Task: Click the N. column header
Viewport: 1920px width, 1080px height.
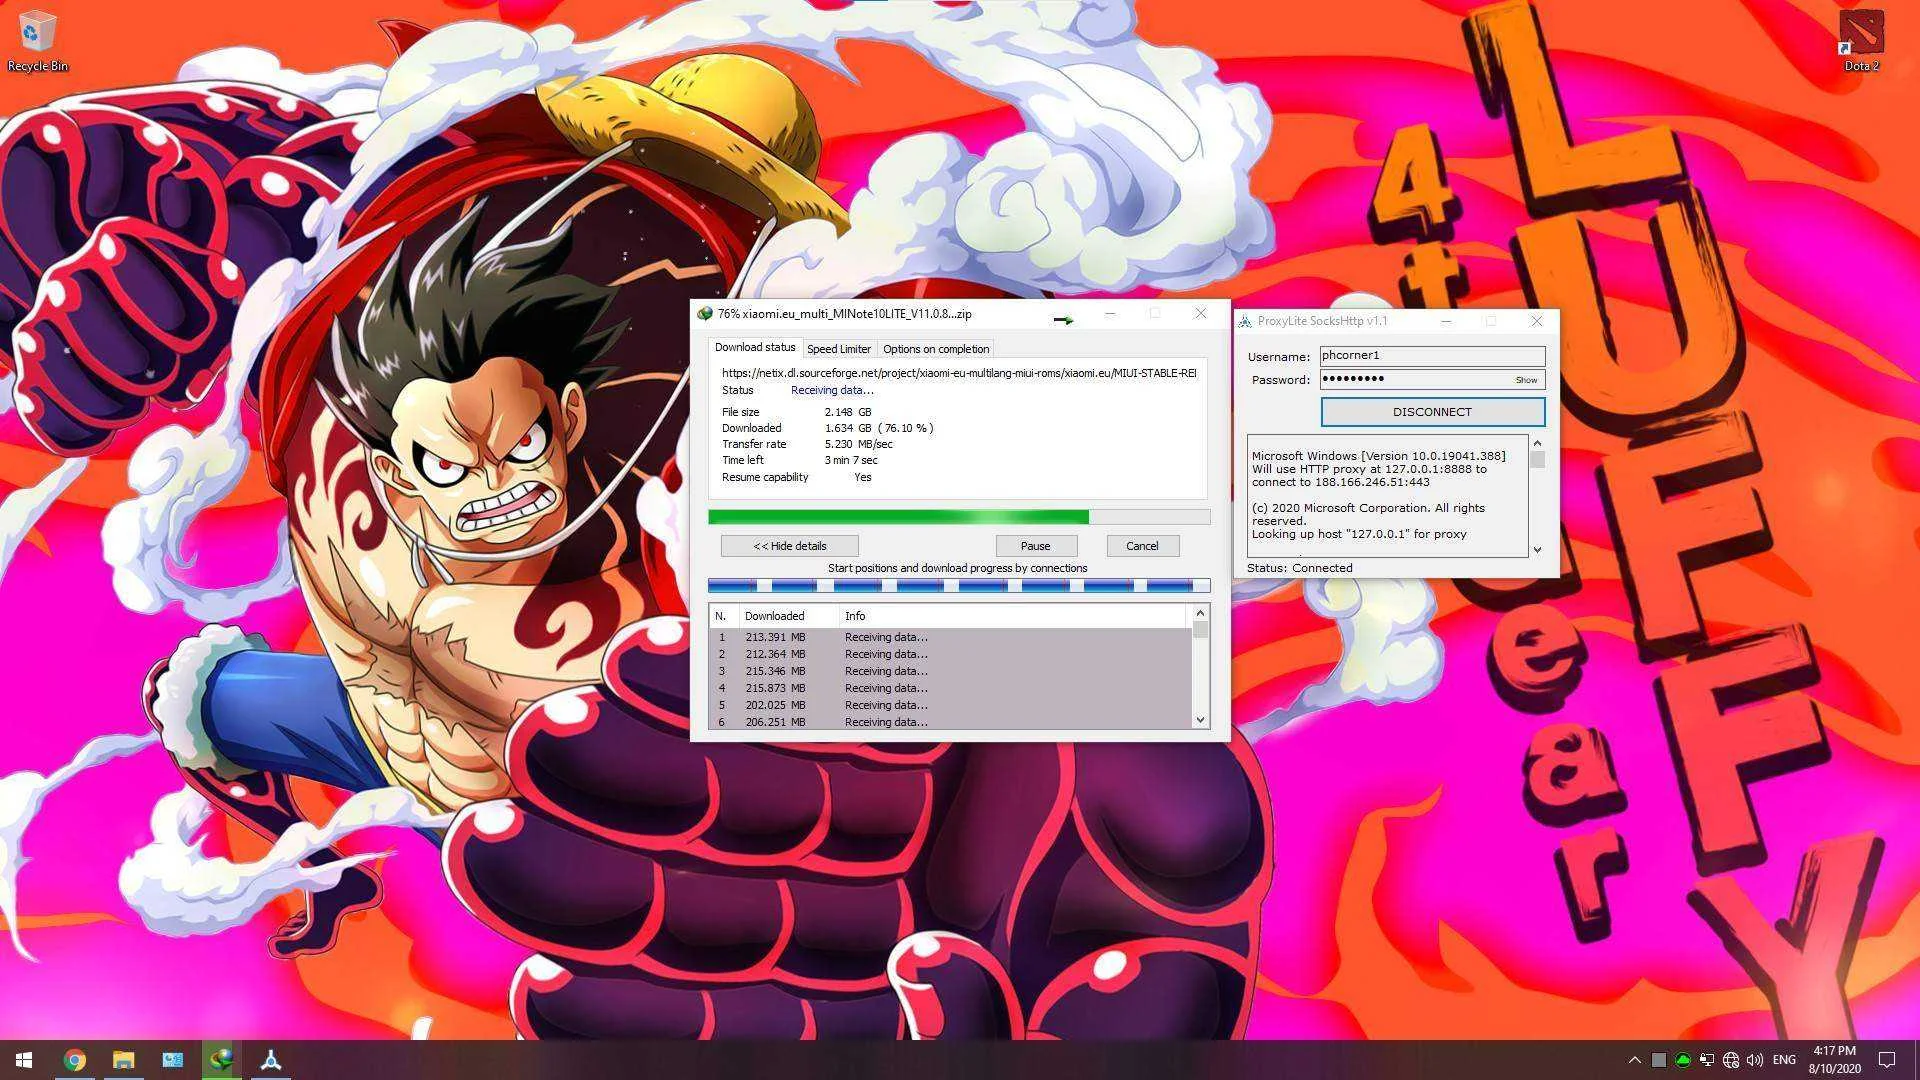Action: pos(724,616)
